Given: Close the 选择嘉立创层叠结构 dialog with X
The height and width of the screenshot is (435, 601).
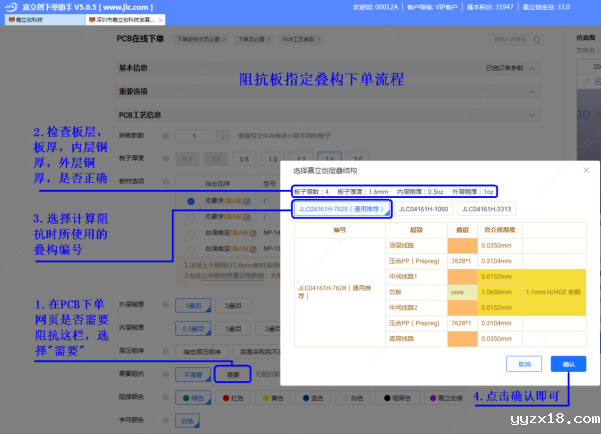Looking at the screenshot, I should 589,170.
